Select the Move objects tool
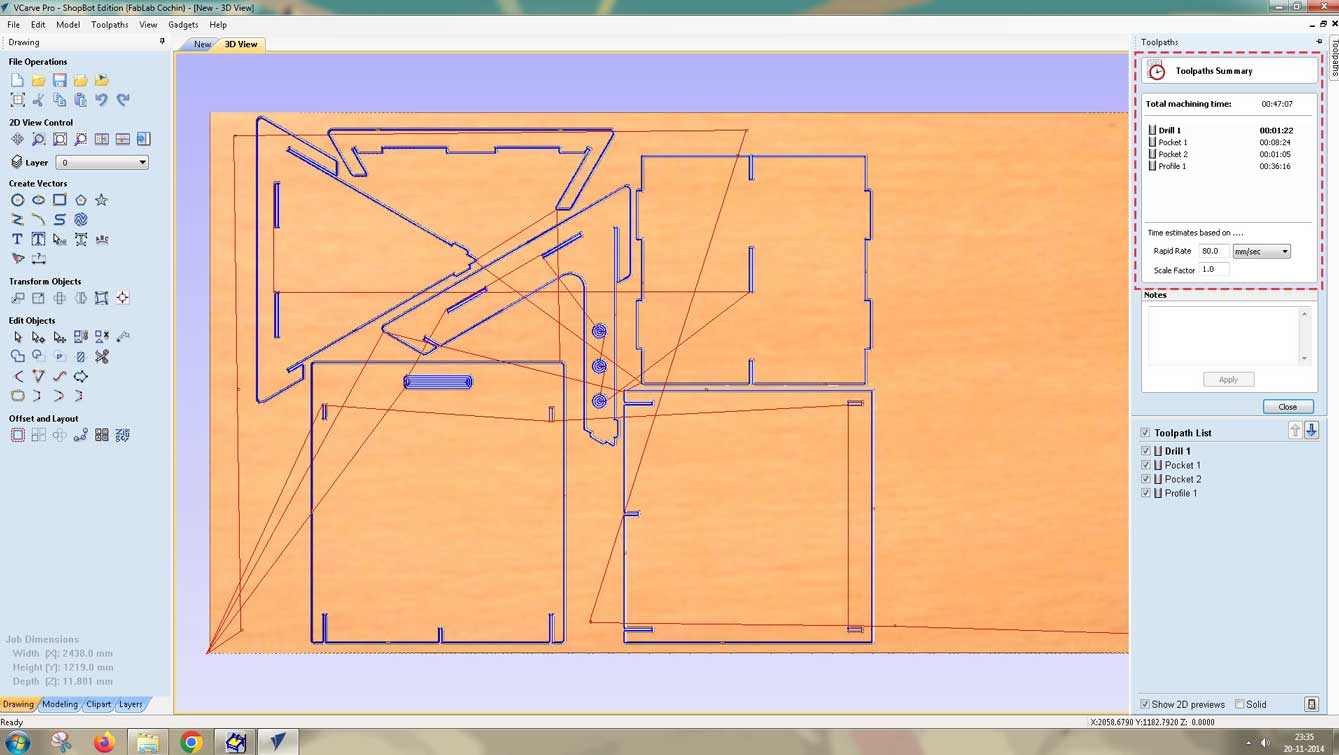This screenshot has height=755, width=1339. pyautogui.click(x=17, y=298)
